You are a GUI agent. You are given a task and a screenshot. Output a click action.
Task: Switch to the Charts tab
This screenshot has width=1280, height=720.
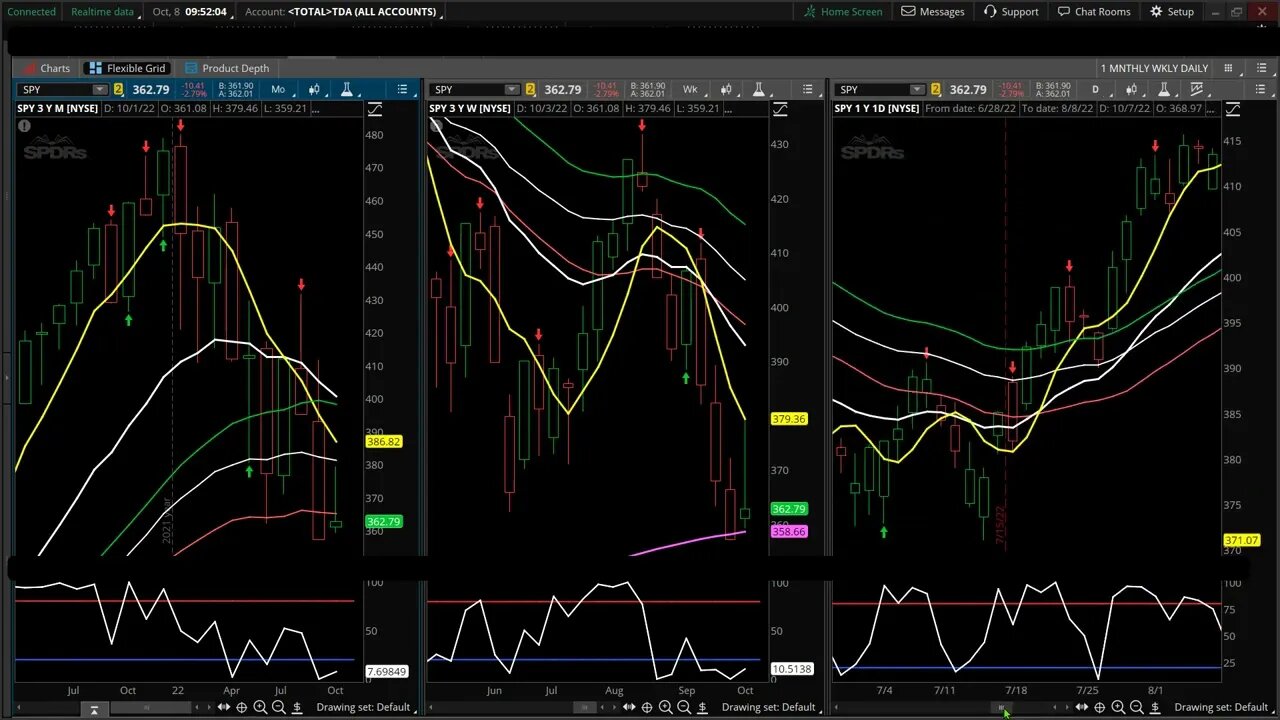pos(46,68)
